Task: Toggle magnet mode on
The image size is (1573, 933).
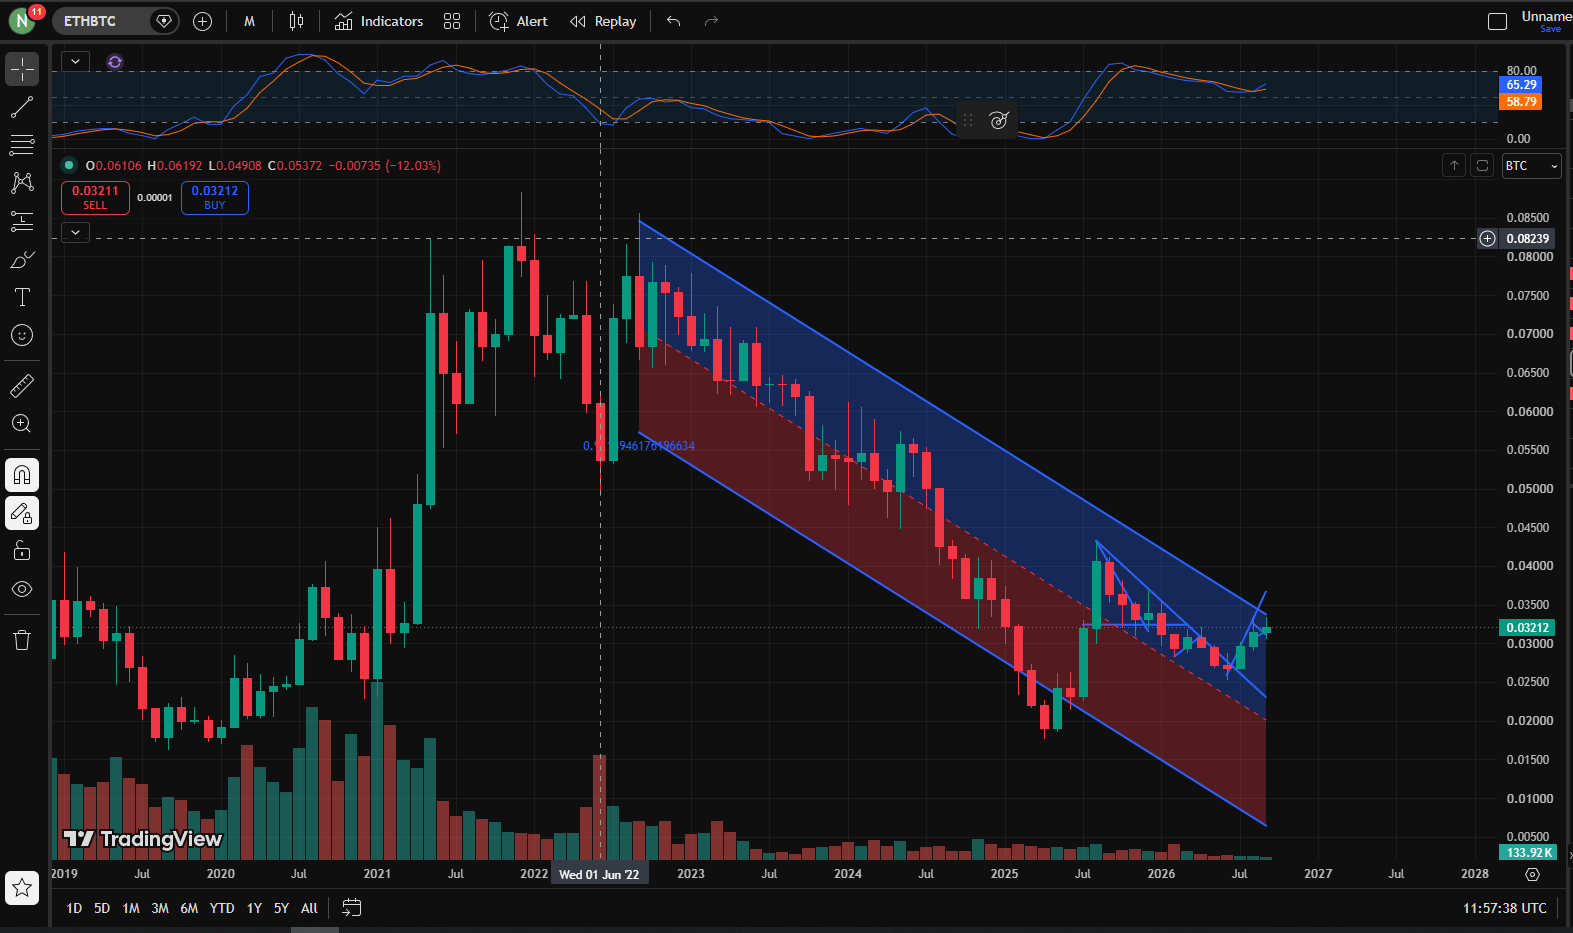Action: click(x=22, y=475)
